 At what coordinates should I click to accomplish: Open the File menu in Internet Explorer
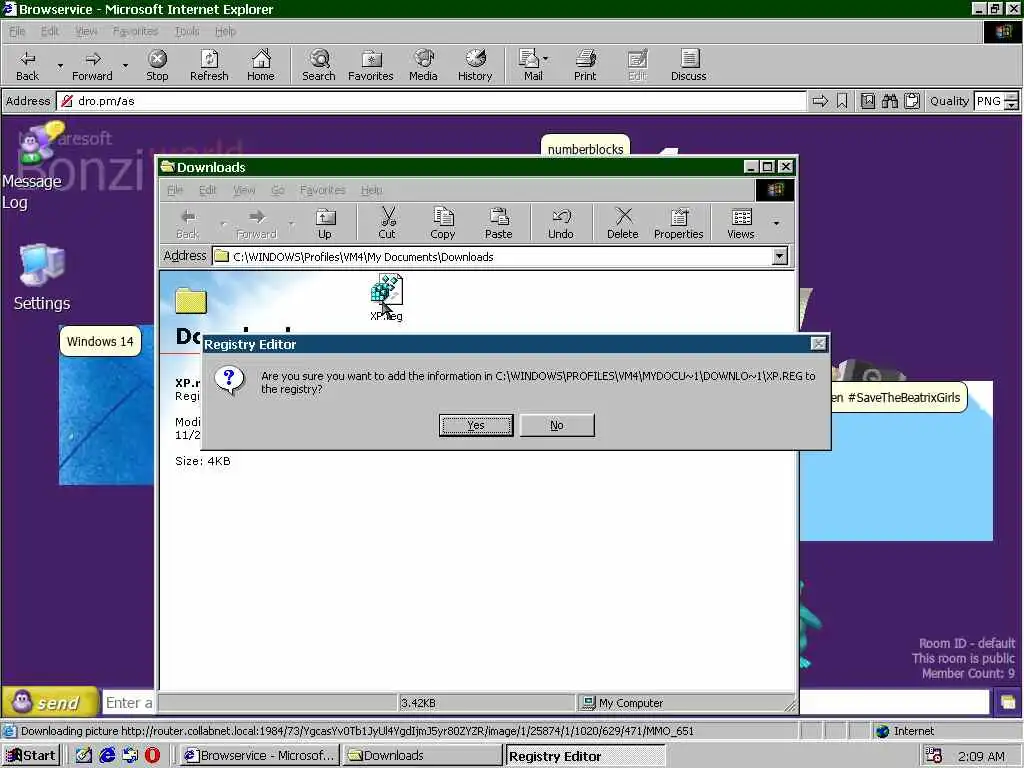click(x=17, y=31)
